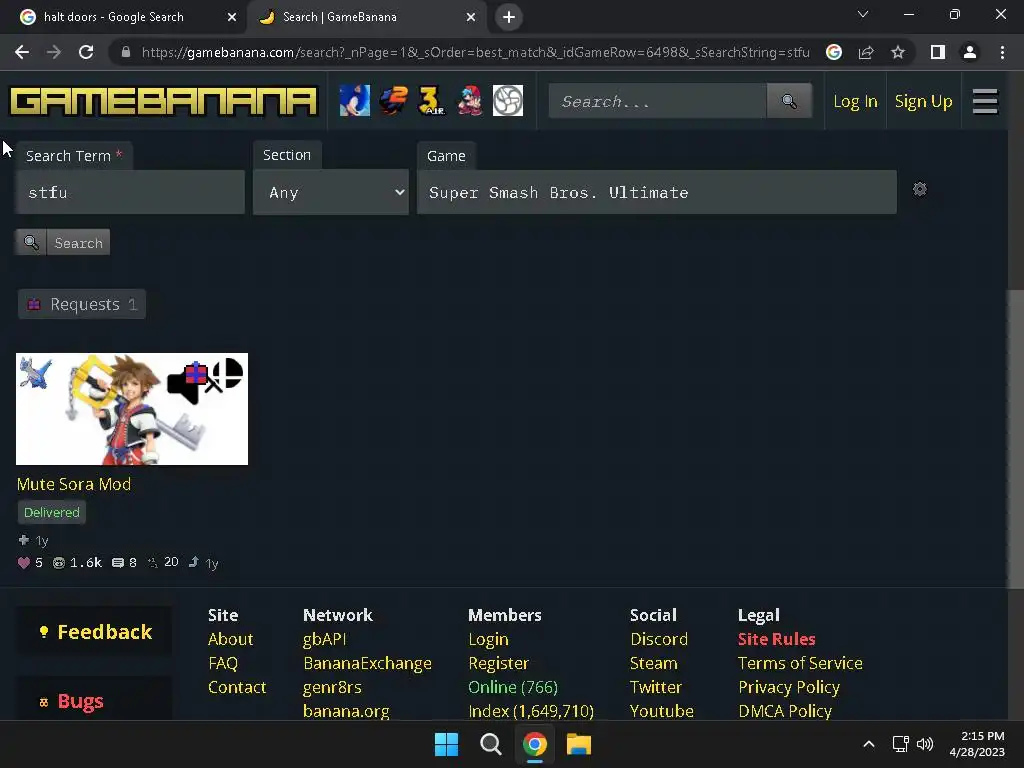Click the Delivered status badge
This screenshot has width=1024, height=768.
point(52,513)
